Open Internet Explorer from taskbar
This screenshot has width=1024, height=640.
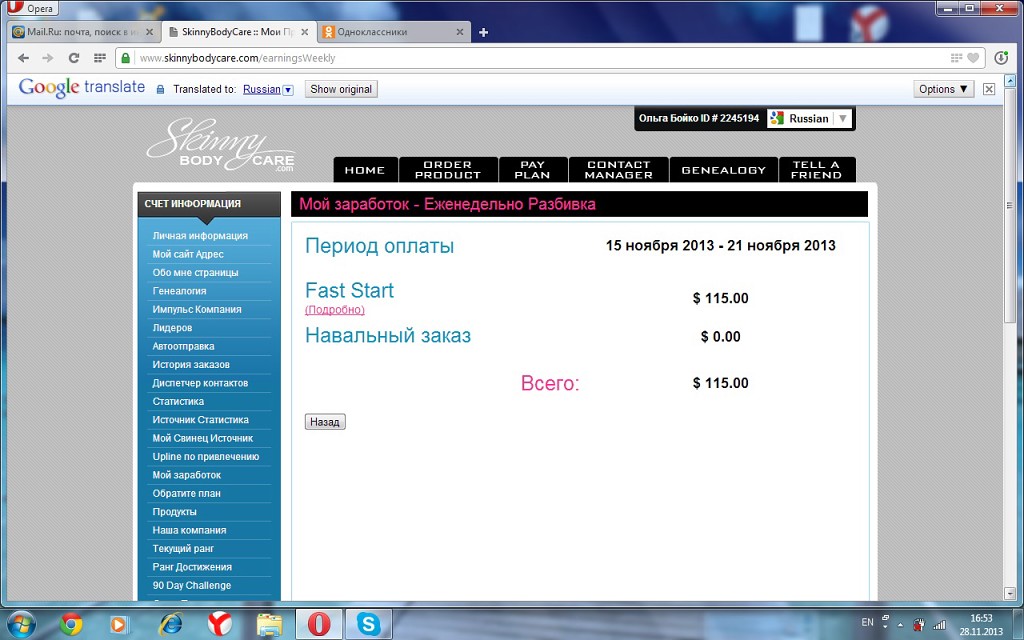point(170,625)
